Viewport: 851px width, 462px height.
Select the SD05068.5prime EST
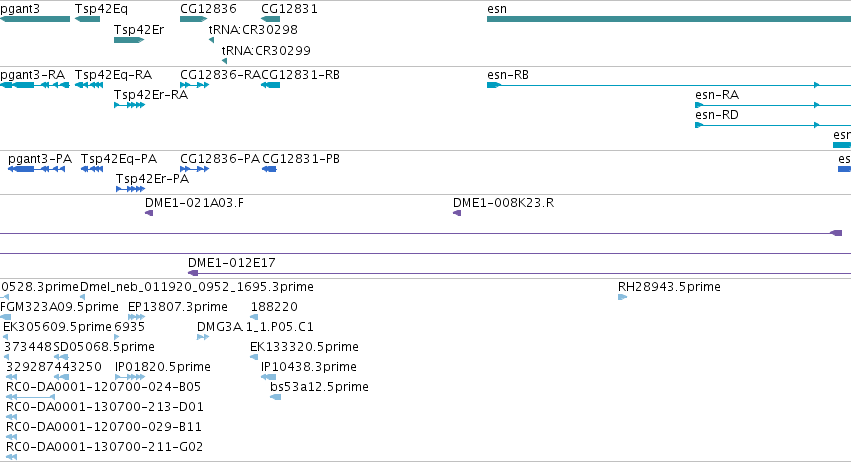[x=61, y=357]
